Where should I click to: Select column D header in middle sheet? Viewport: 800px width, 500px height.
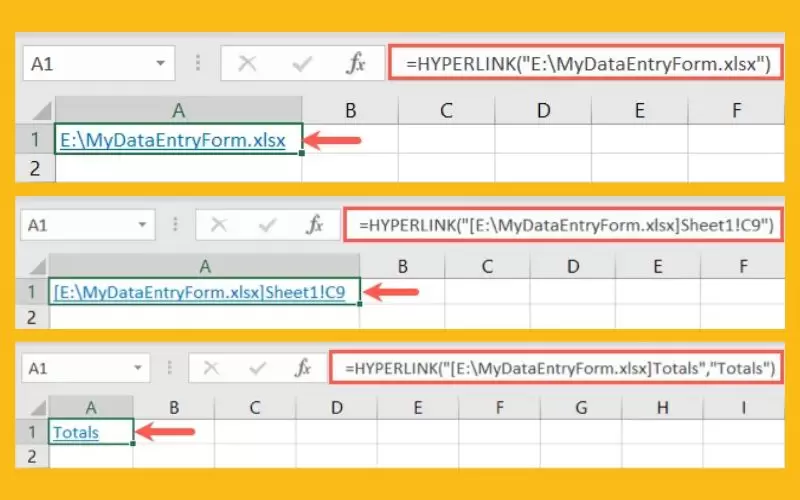point(572,266)
